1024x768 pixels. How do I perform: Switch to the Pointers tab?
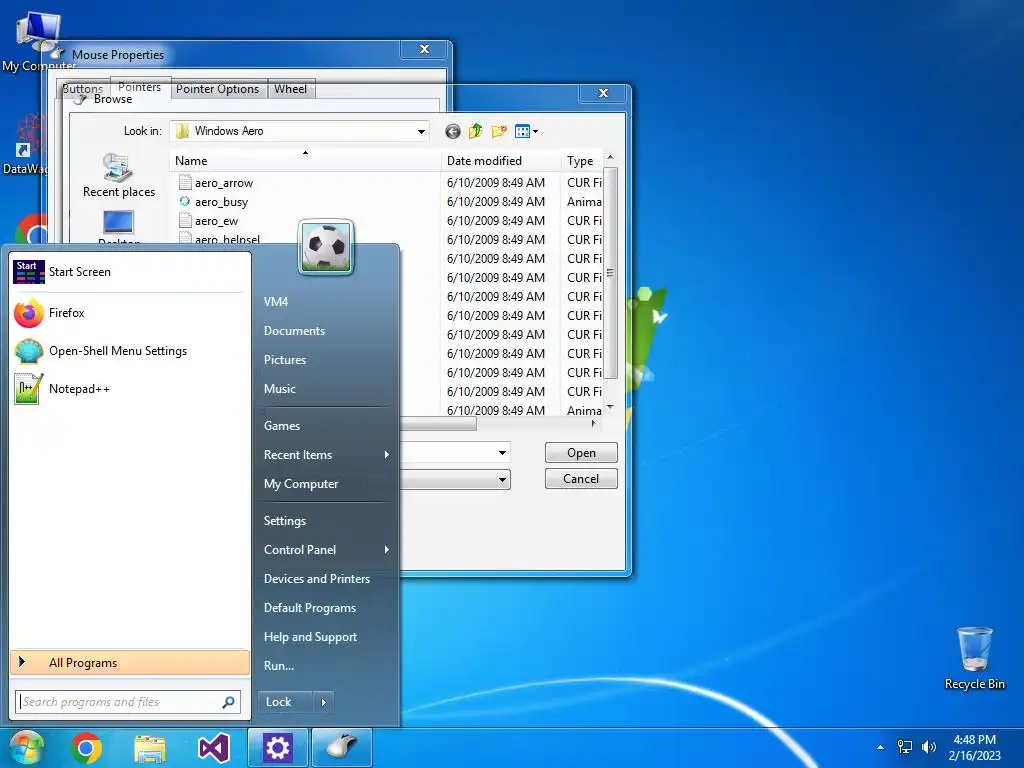point(139,87)
